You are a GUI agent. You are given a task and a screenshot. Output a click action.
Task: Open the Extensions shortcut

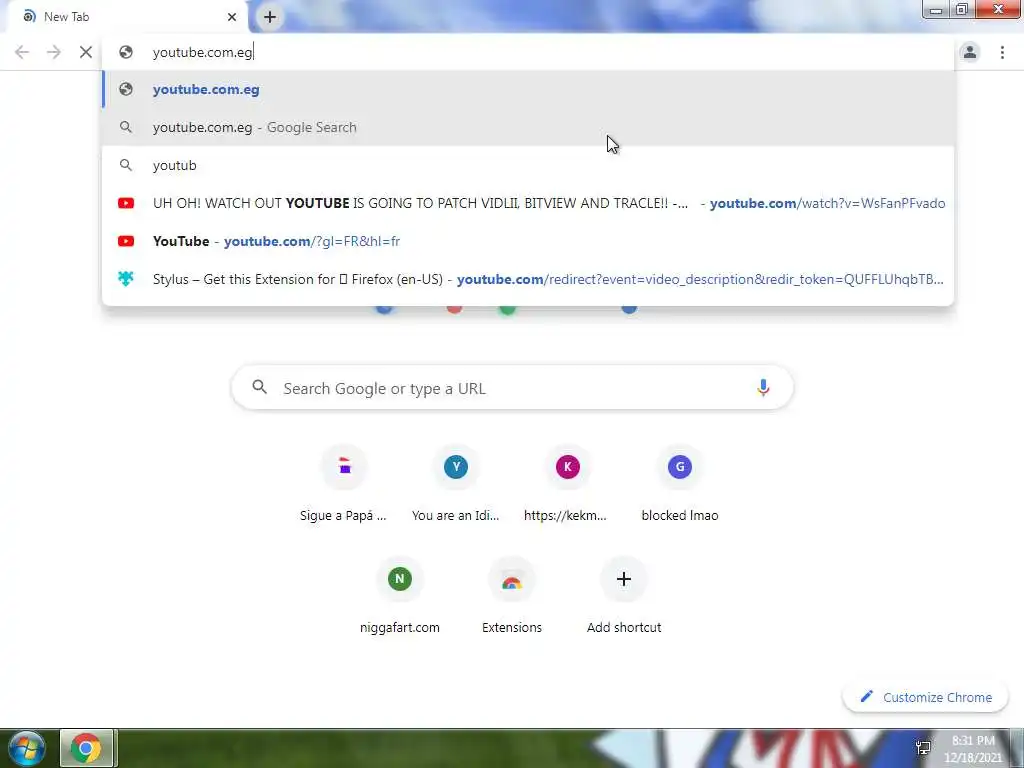(512, 597)
